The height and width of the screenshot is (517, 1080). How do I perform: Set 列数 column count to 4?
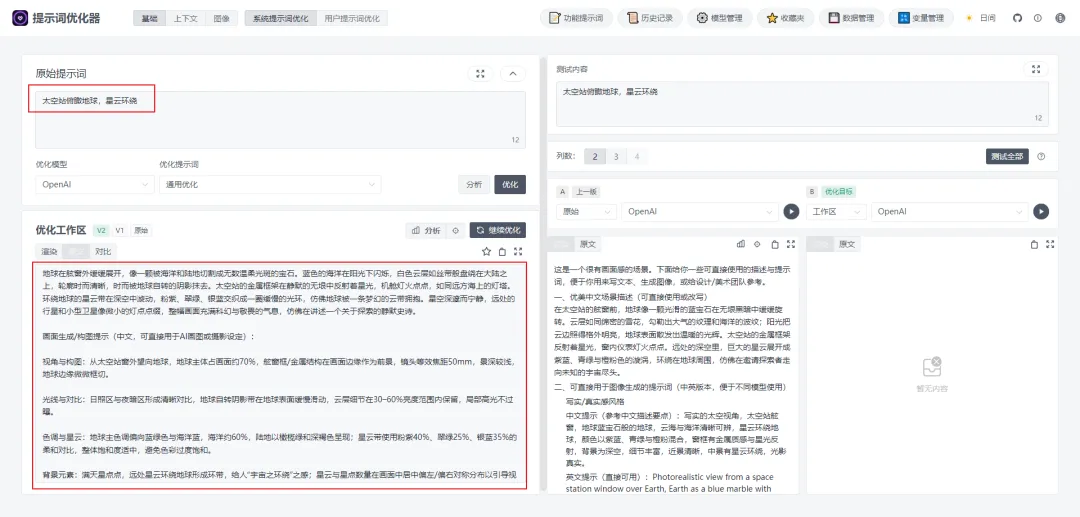coord(636,156)
